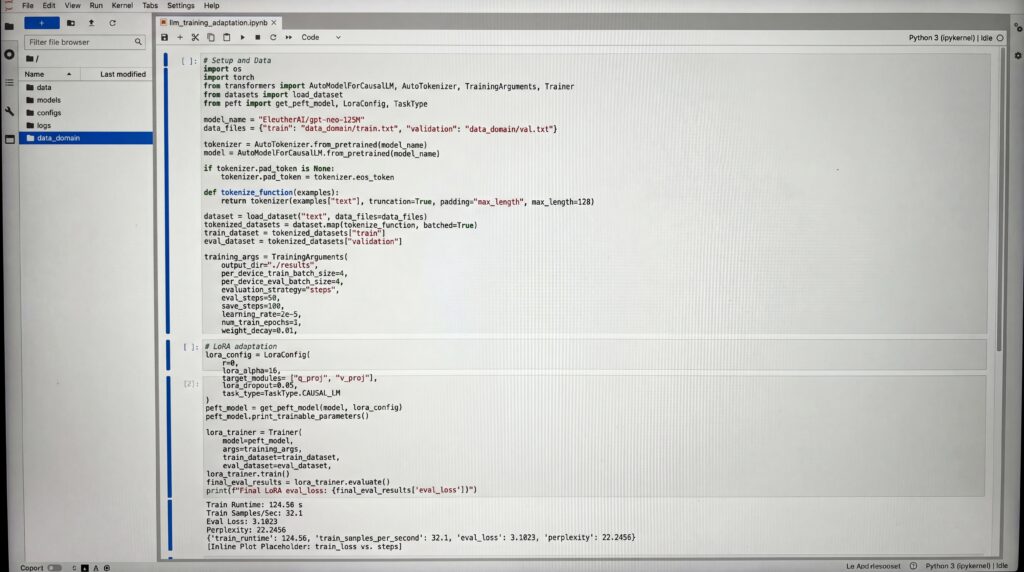The image size is (1024, 572).
Task: Click the Python 3 (ipykernel) kernel name at top right
Action: click(x=950, y=38)
